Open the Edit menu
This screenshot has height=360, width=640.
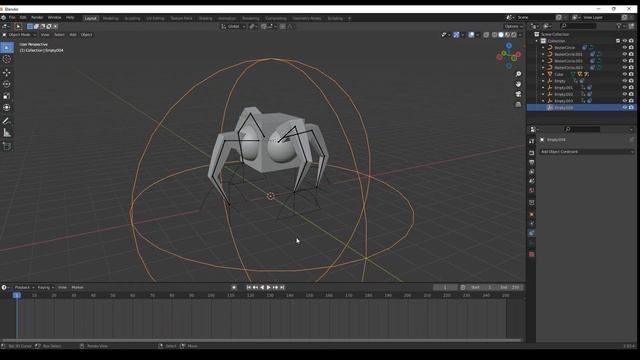(x=23, y=18)
